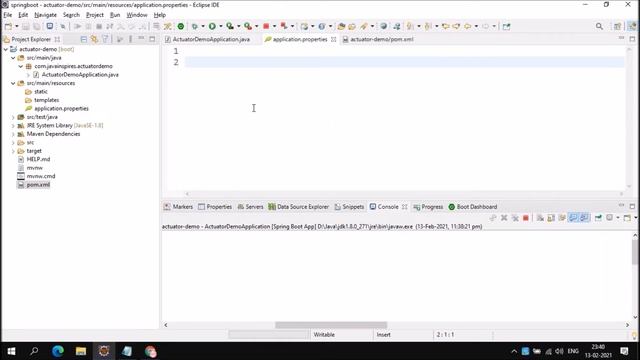
Task: Select the templates folder
Action: (x=47, y=100)
